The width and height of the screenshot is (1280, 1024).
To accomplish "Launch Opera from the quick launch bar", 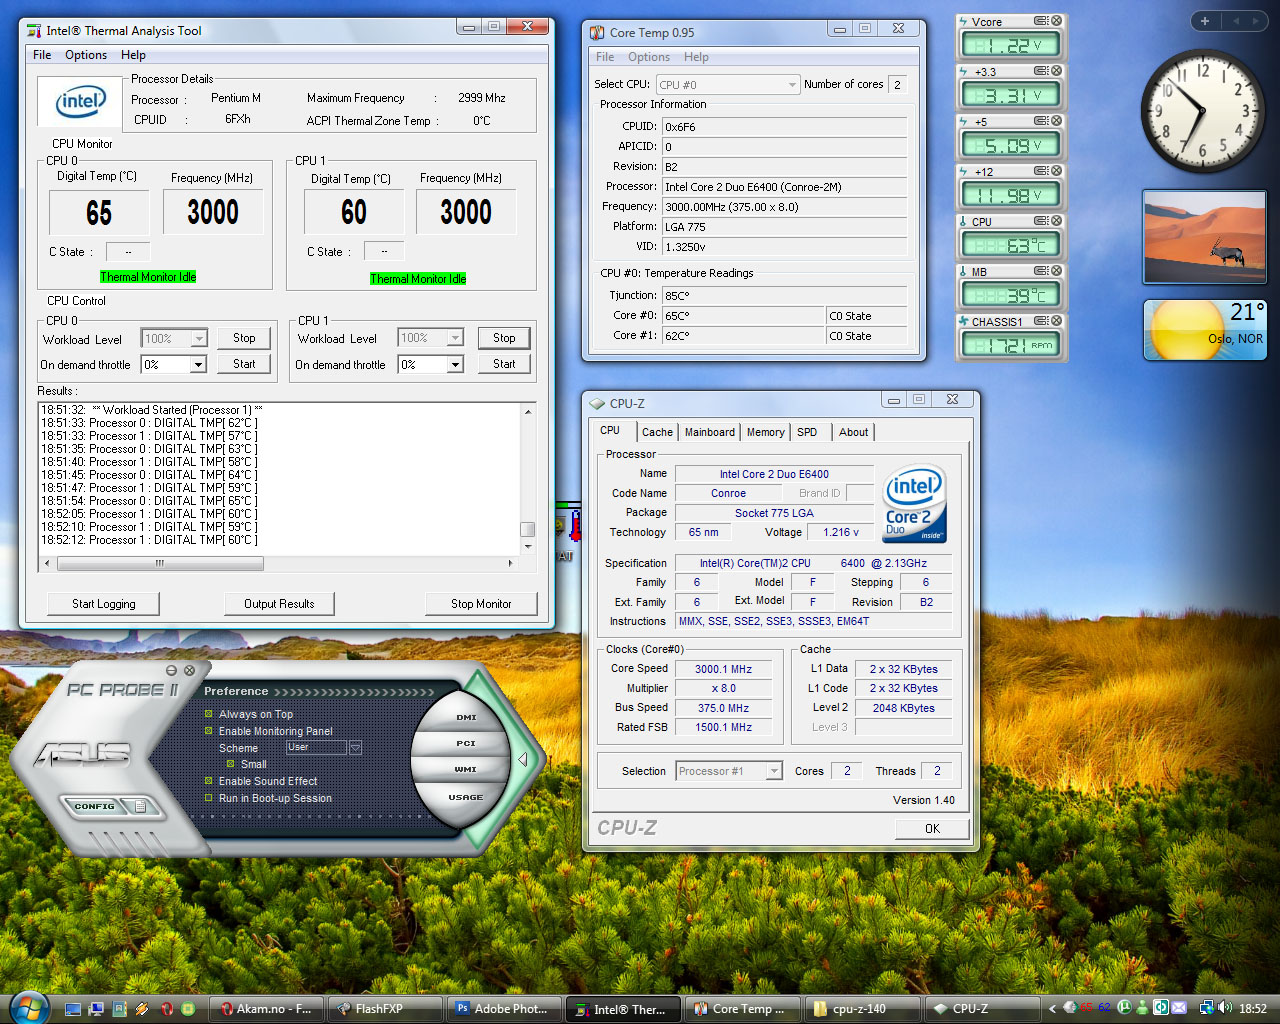I will pyautogui.click(x=166, y=1009).
